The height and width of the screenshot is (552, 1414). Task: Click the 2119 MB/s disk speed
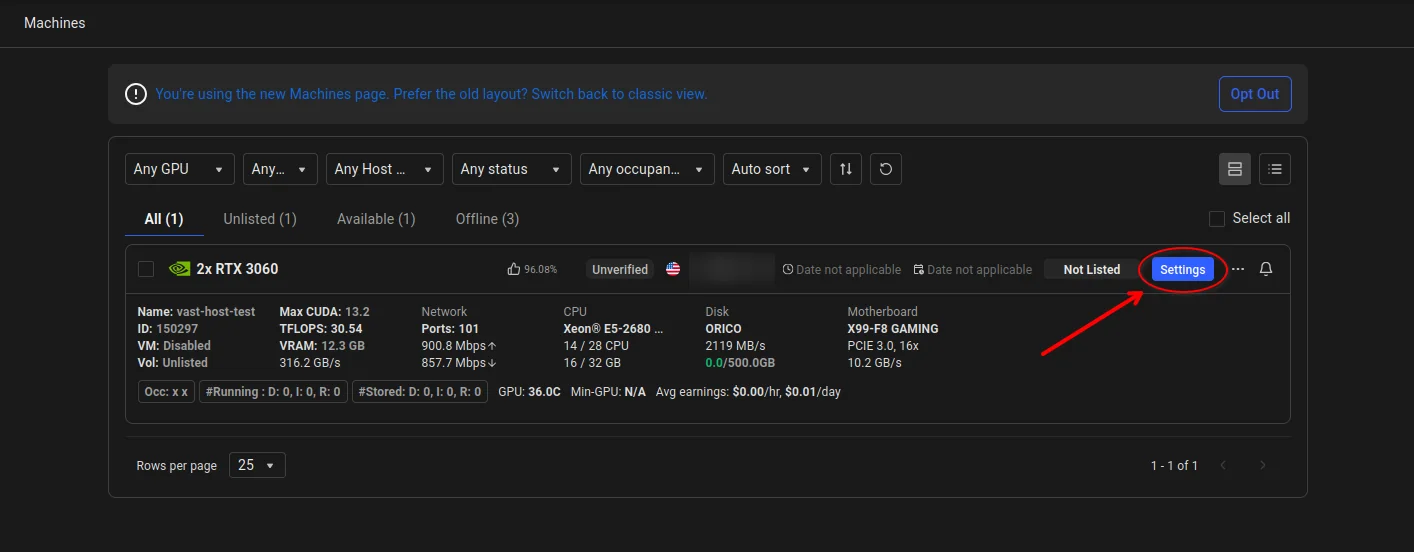735,345
